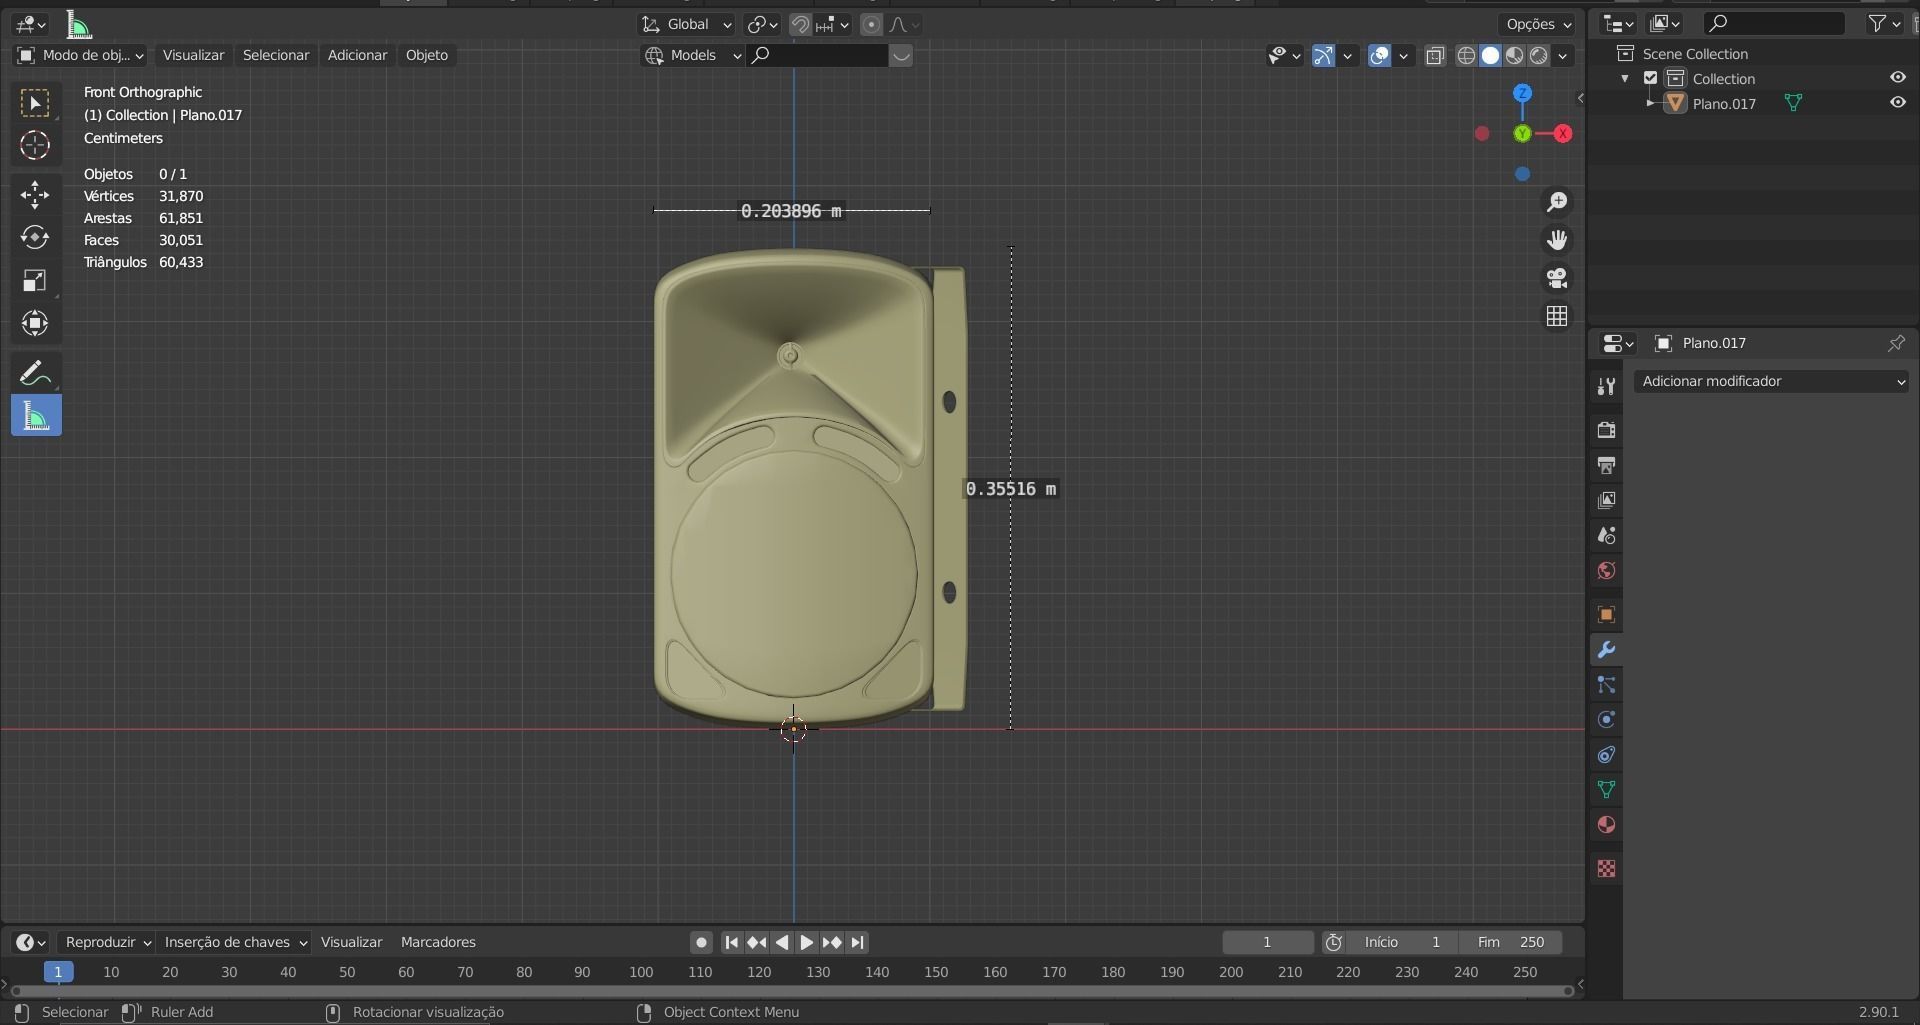Open Inserção de chaves dropdown
Screen dimensions: 1920x1025
pyautogui.click(x=235, y=942)
